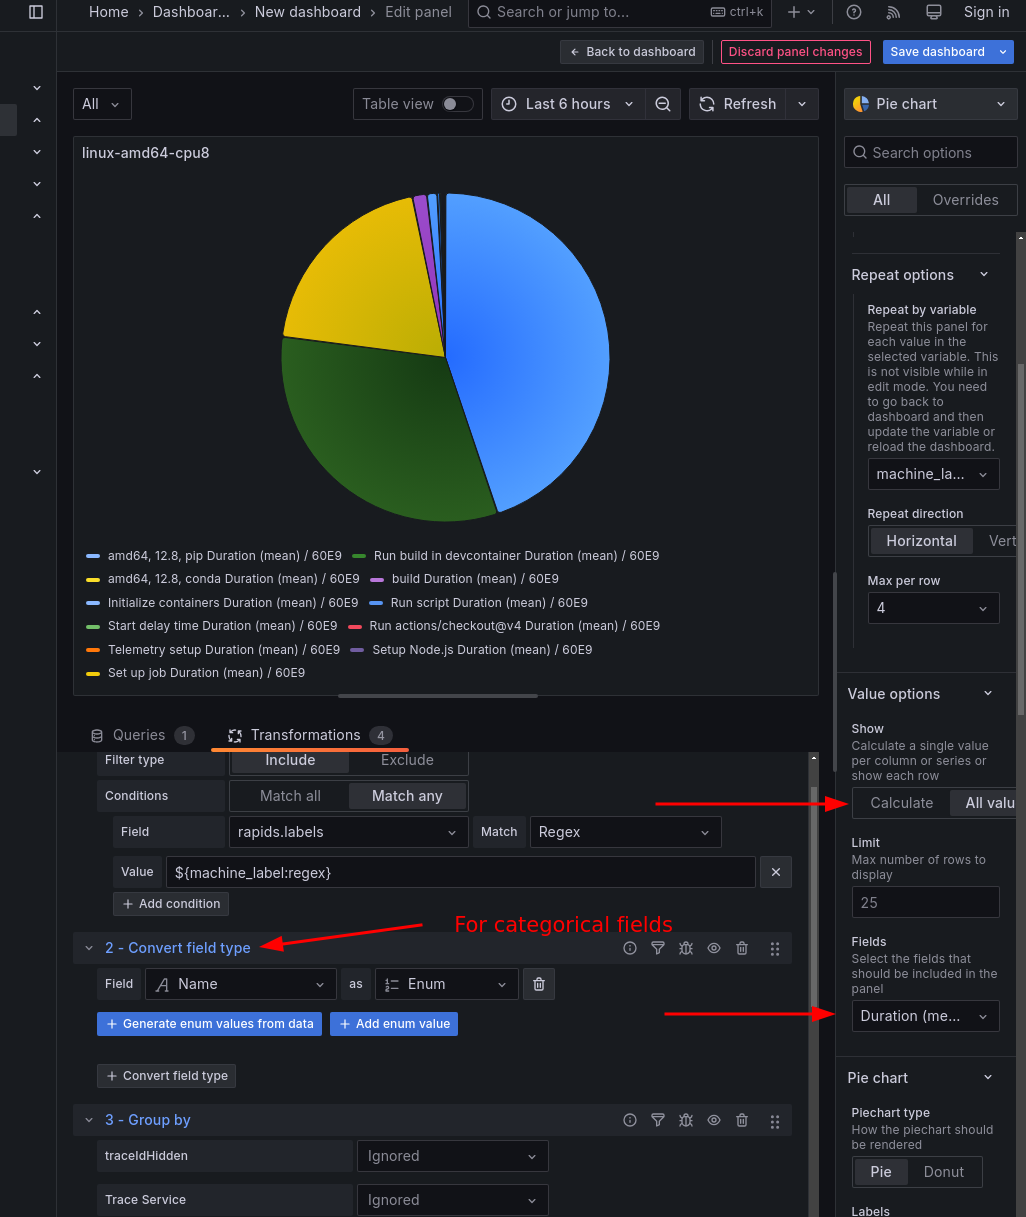Delete the Group by transformation
This screenshot has height=1217, width=1026.
pos(742,1120)
